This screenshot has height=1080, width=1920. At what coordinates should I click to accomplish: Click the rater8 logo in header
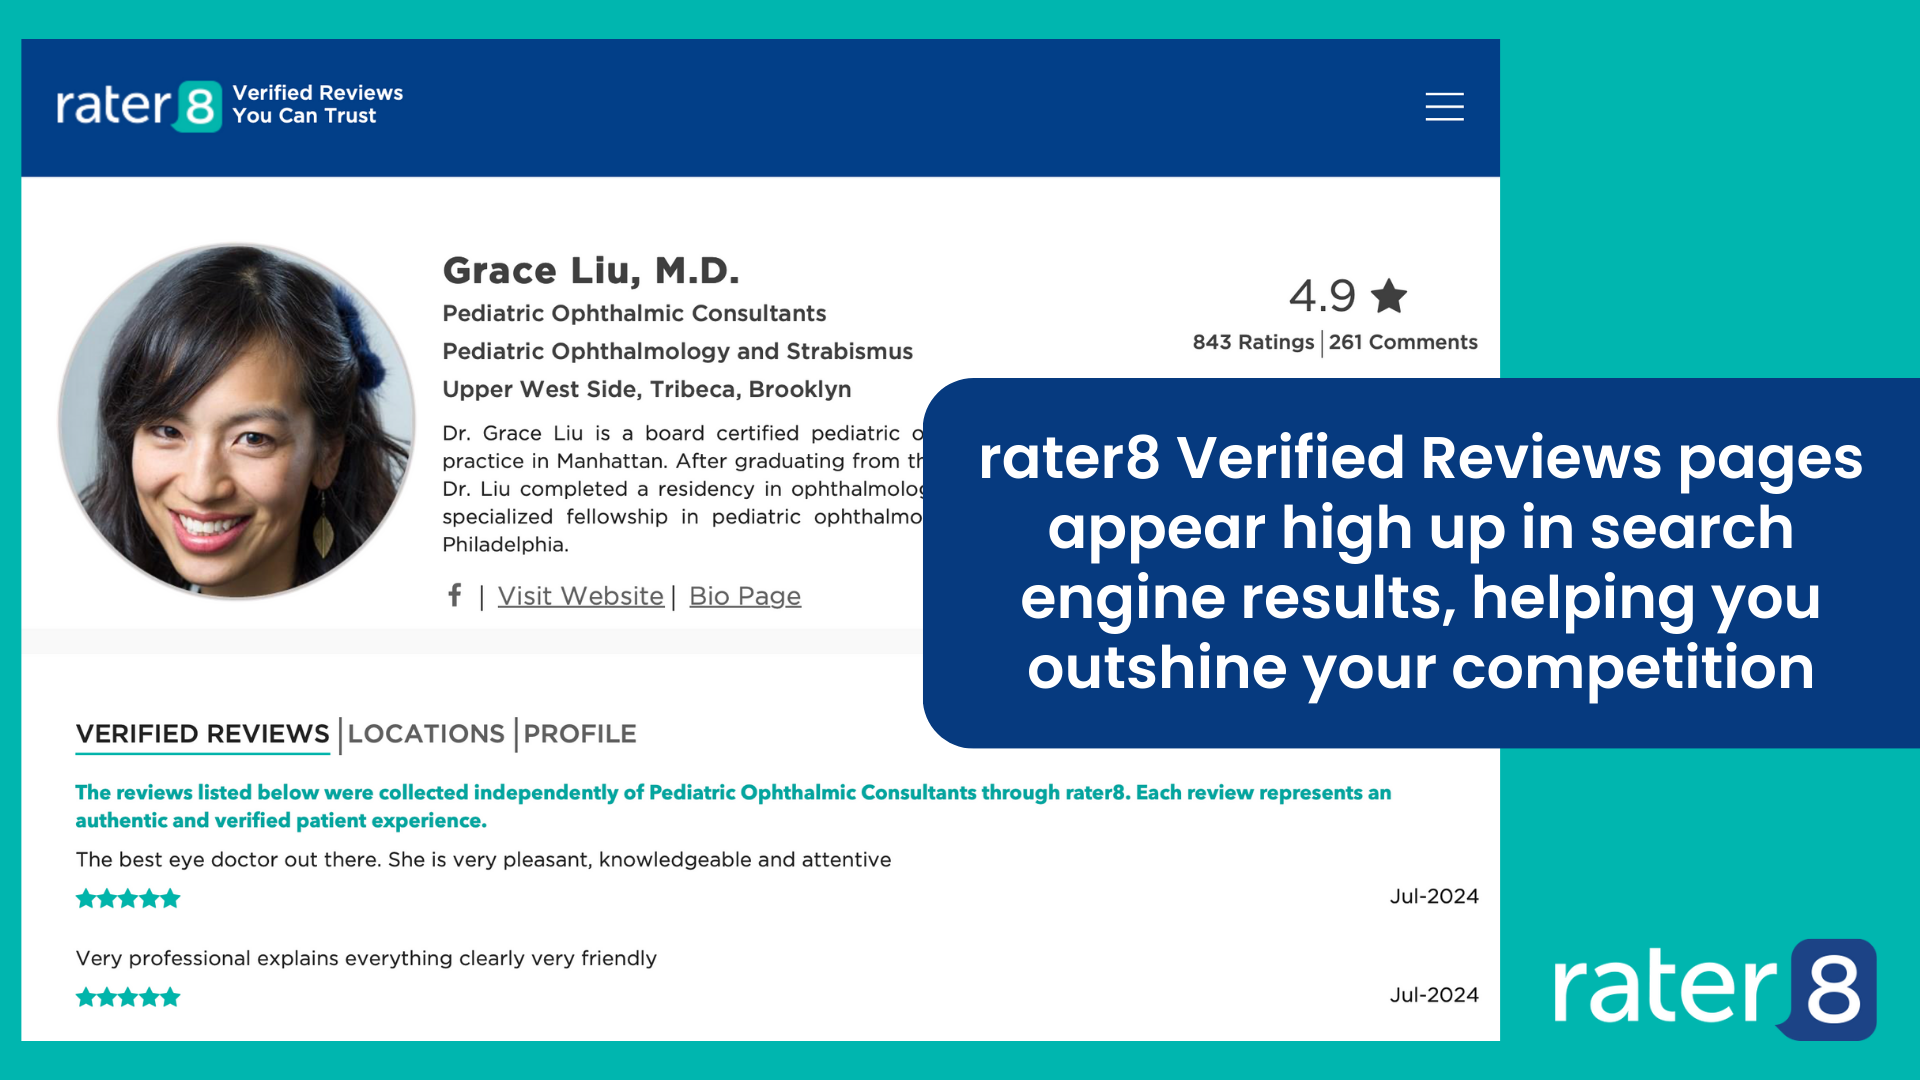coord(138,106)
